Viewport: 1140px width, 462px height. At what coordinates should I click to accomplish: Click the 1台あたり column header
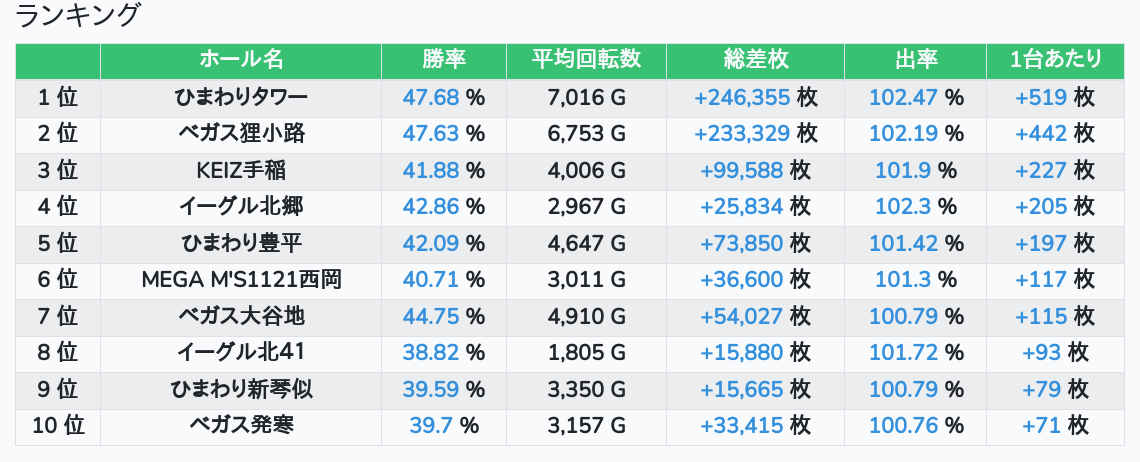(1056, 60)
